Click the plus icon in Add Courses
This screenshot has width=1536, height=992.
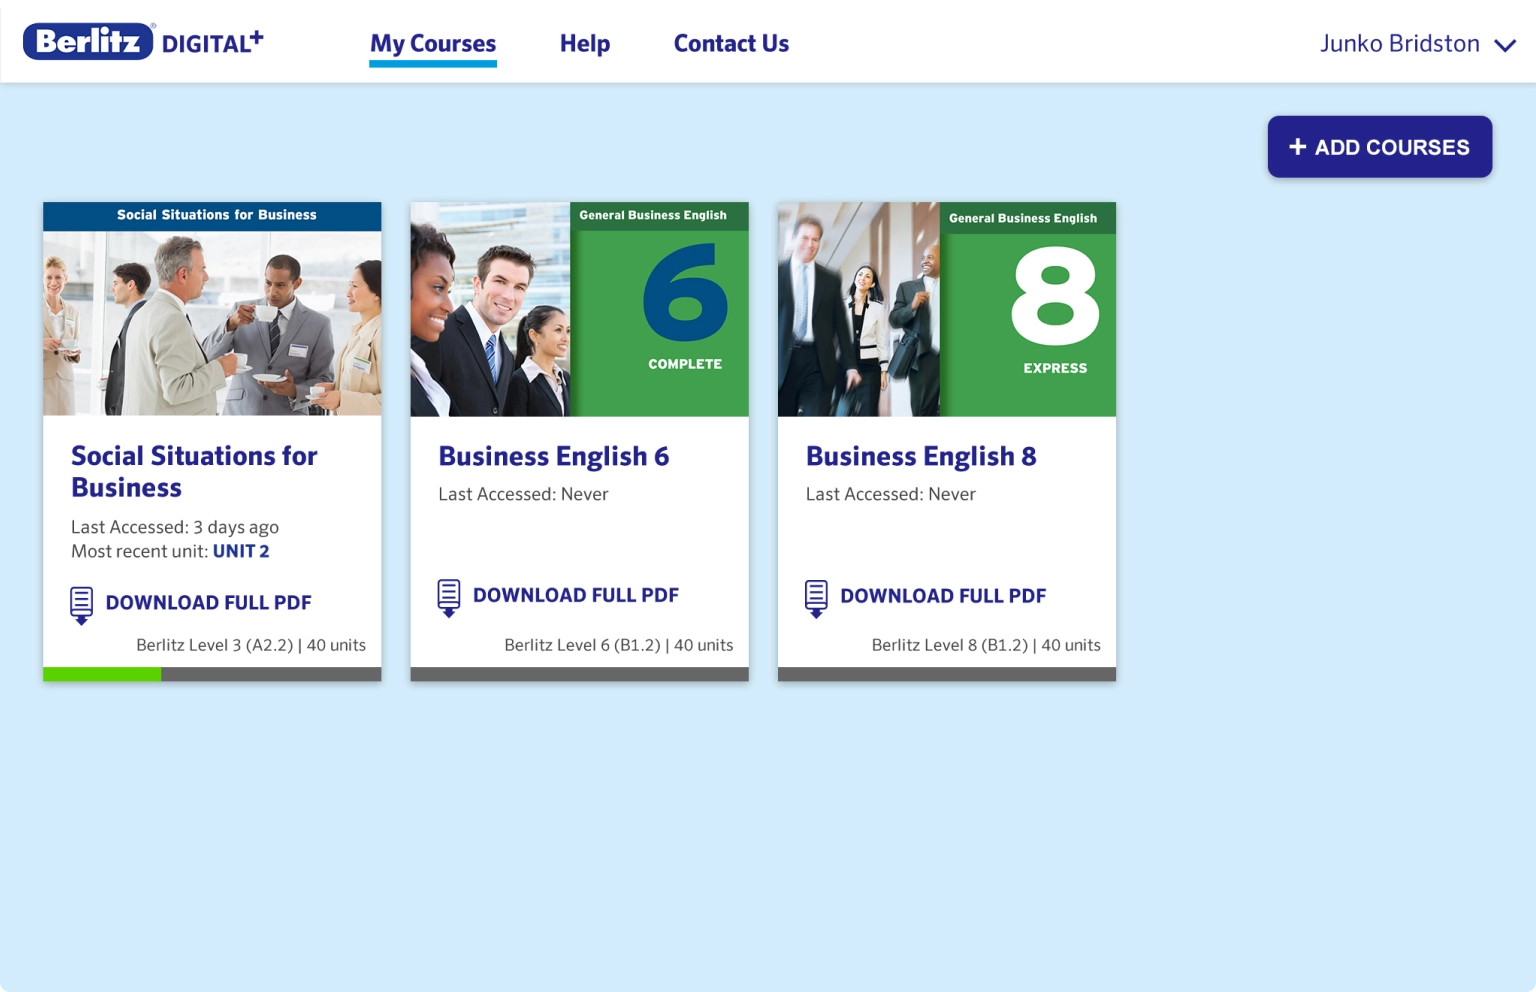pyautogui.click(x=1298, y=147)
